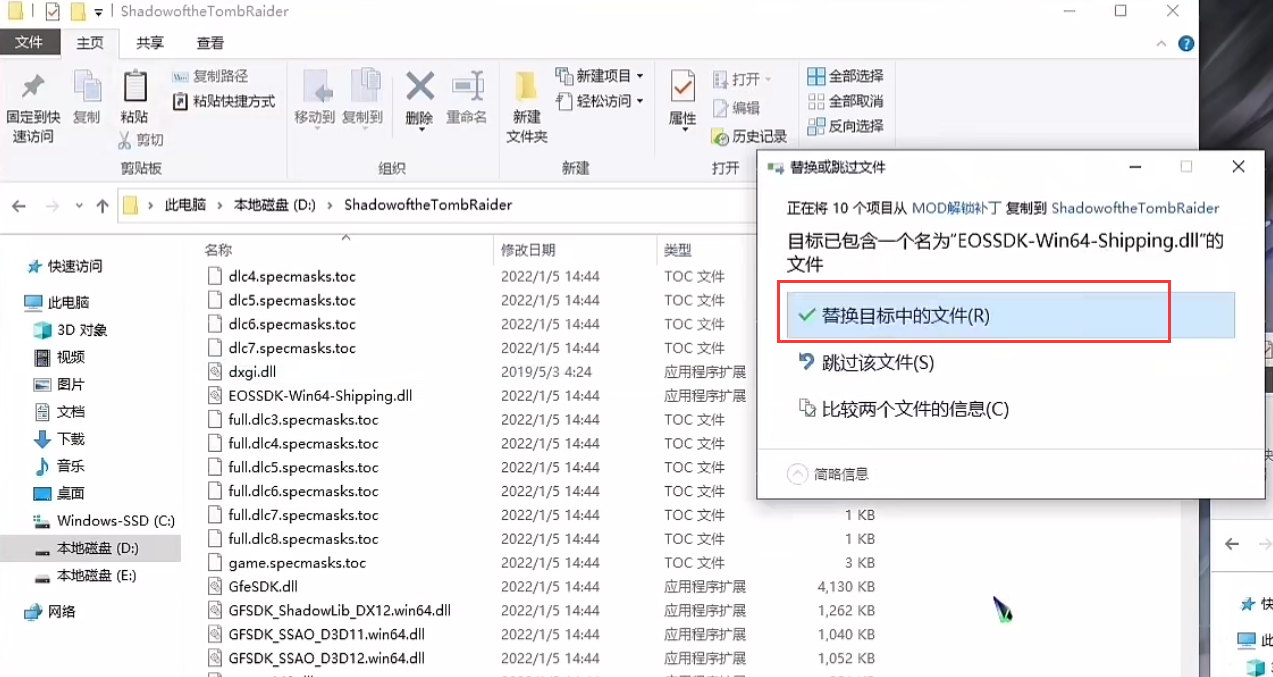Click the ShadowoftheTombRaider destination link
Image resolution: width=1273 pixels, height=677 pixels.
1136,209
